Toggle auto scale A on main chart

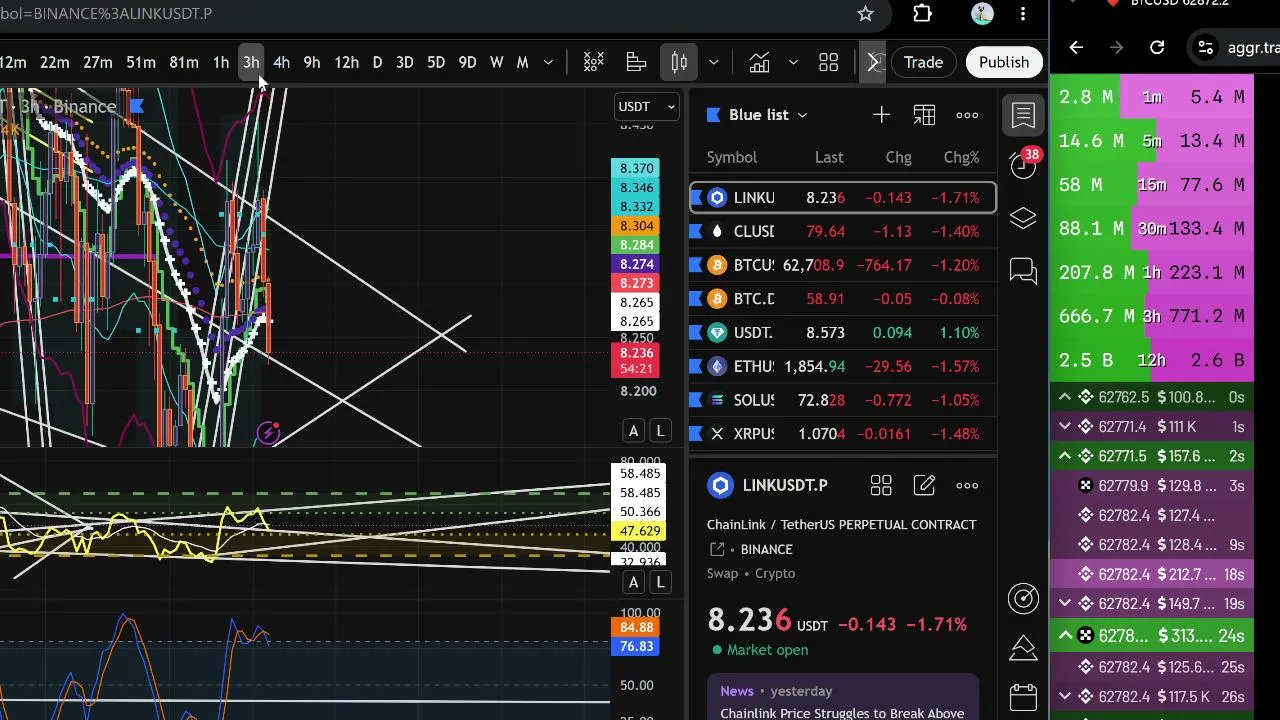633,431
